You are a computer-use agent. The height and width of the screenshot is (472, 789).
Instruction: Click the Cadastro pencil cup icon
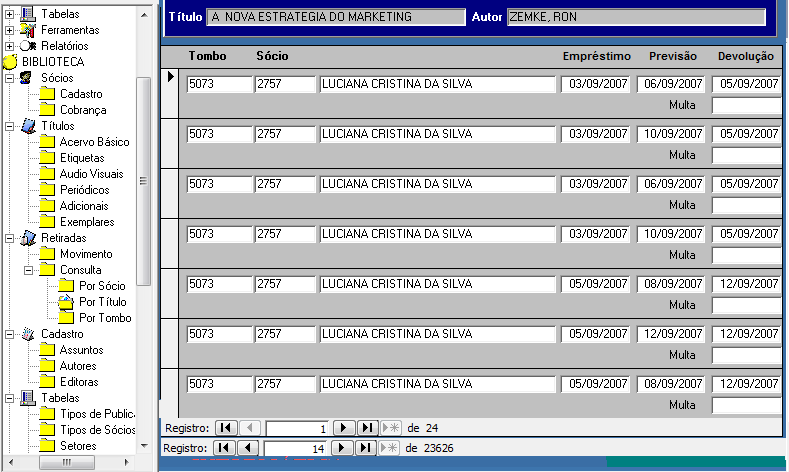click(x=28, y=334)
